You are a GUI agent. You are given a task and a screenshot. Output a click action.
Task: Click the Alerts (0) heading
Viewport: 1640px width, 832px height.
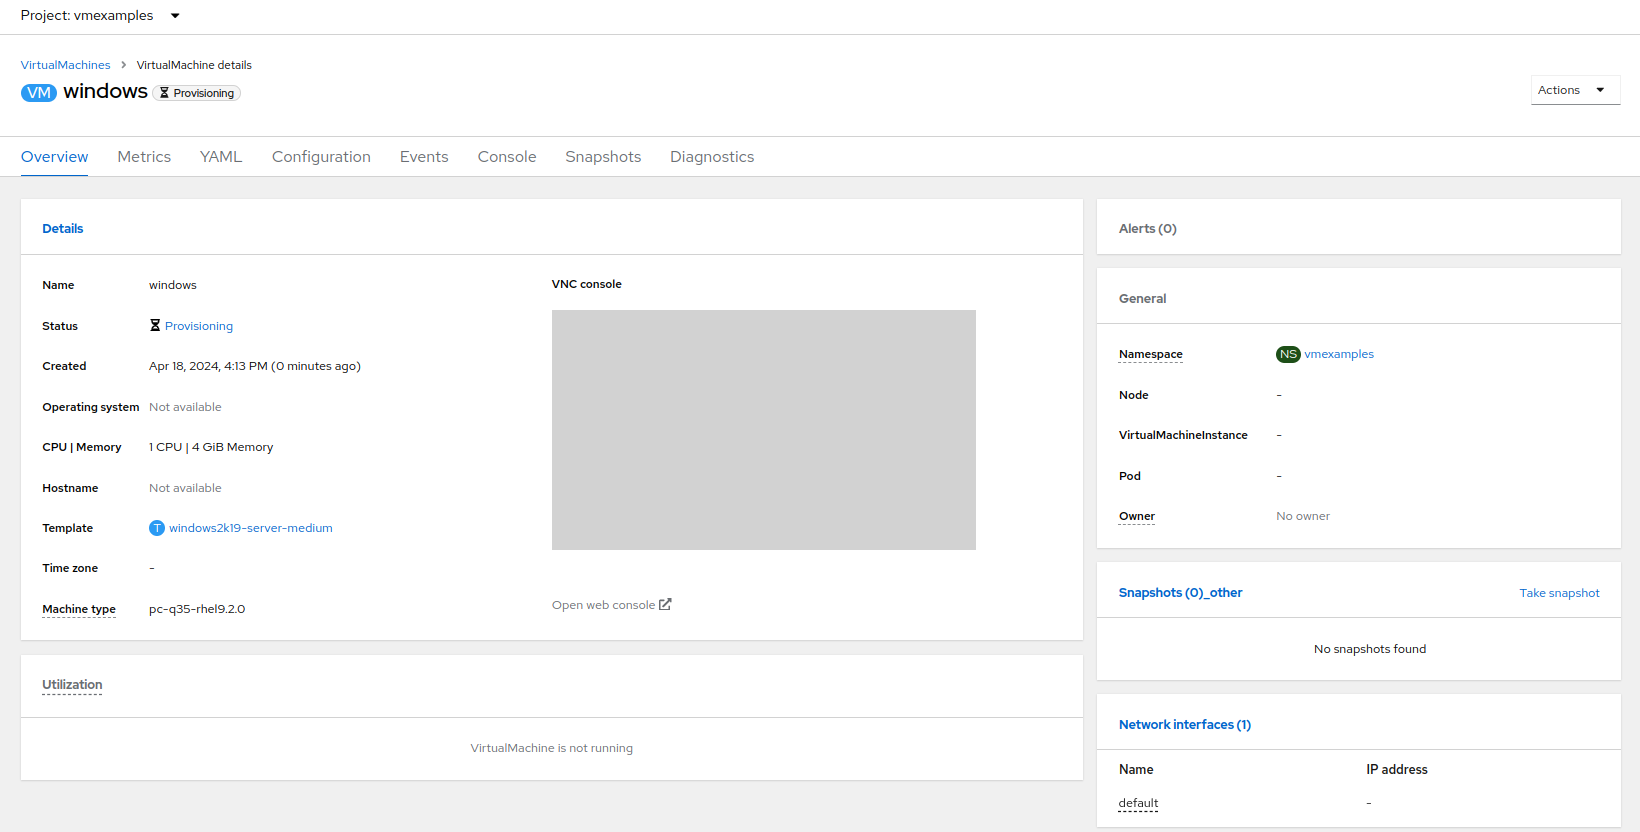(1148, 229)
